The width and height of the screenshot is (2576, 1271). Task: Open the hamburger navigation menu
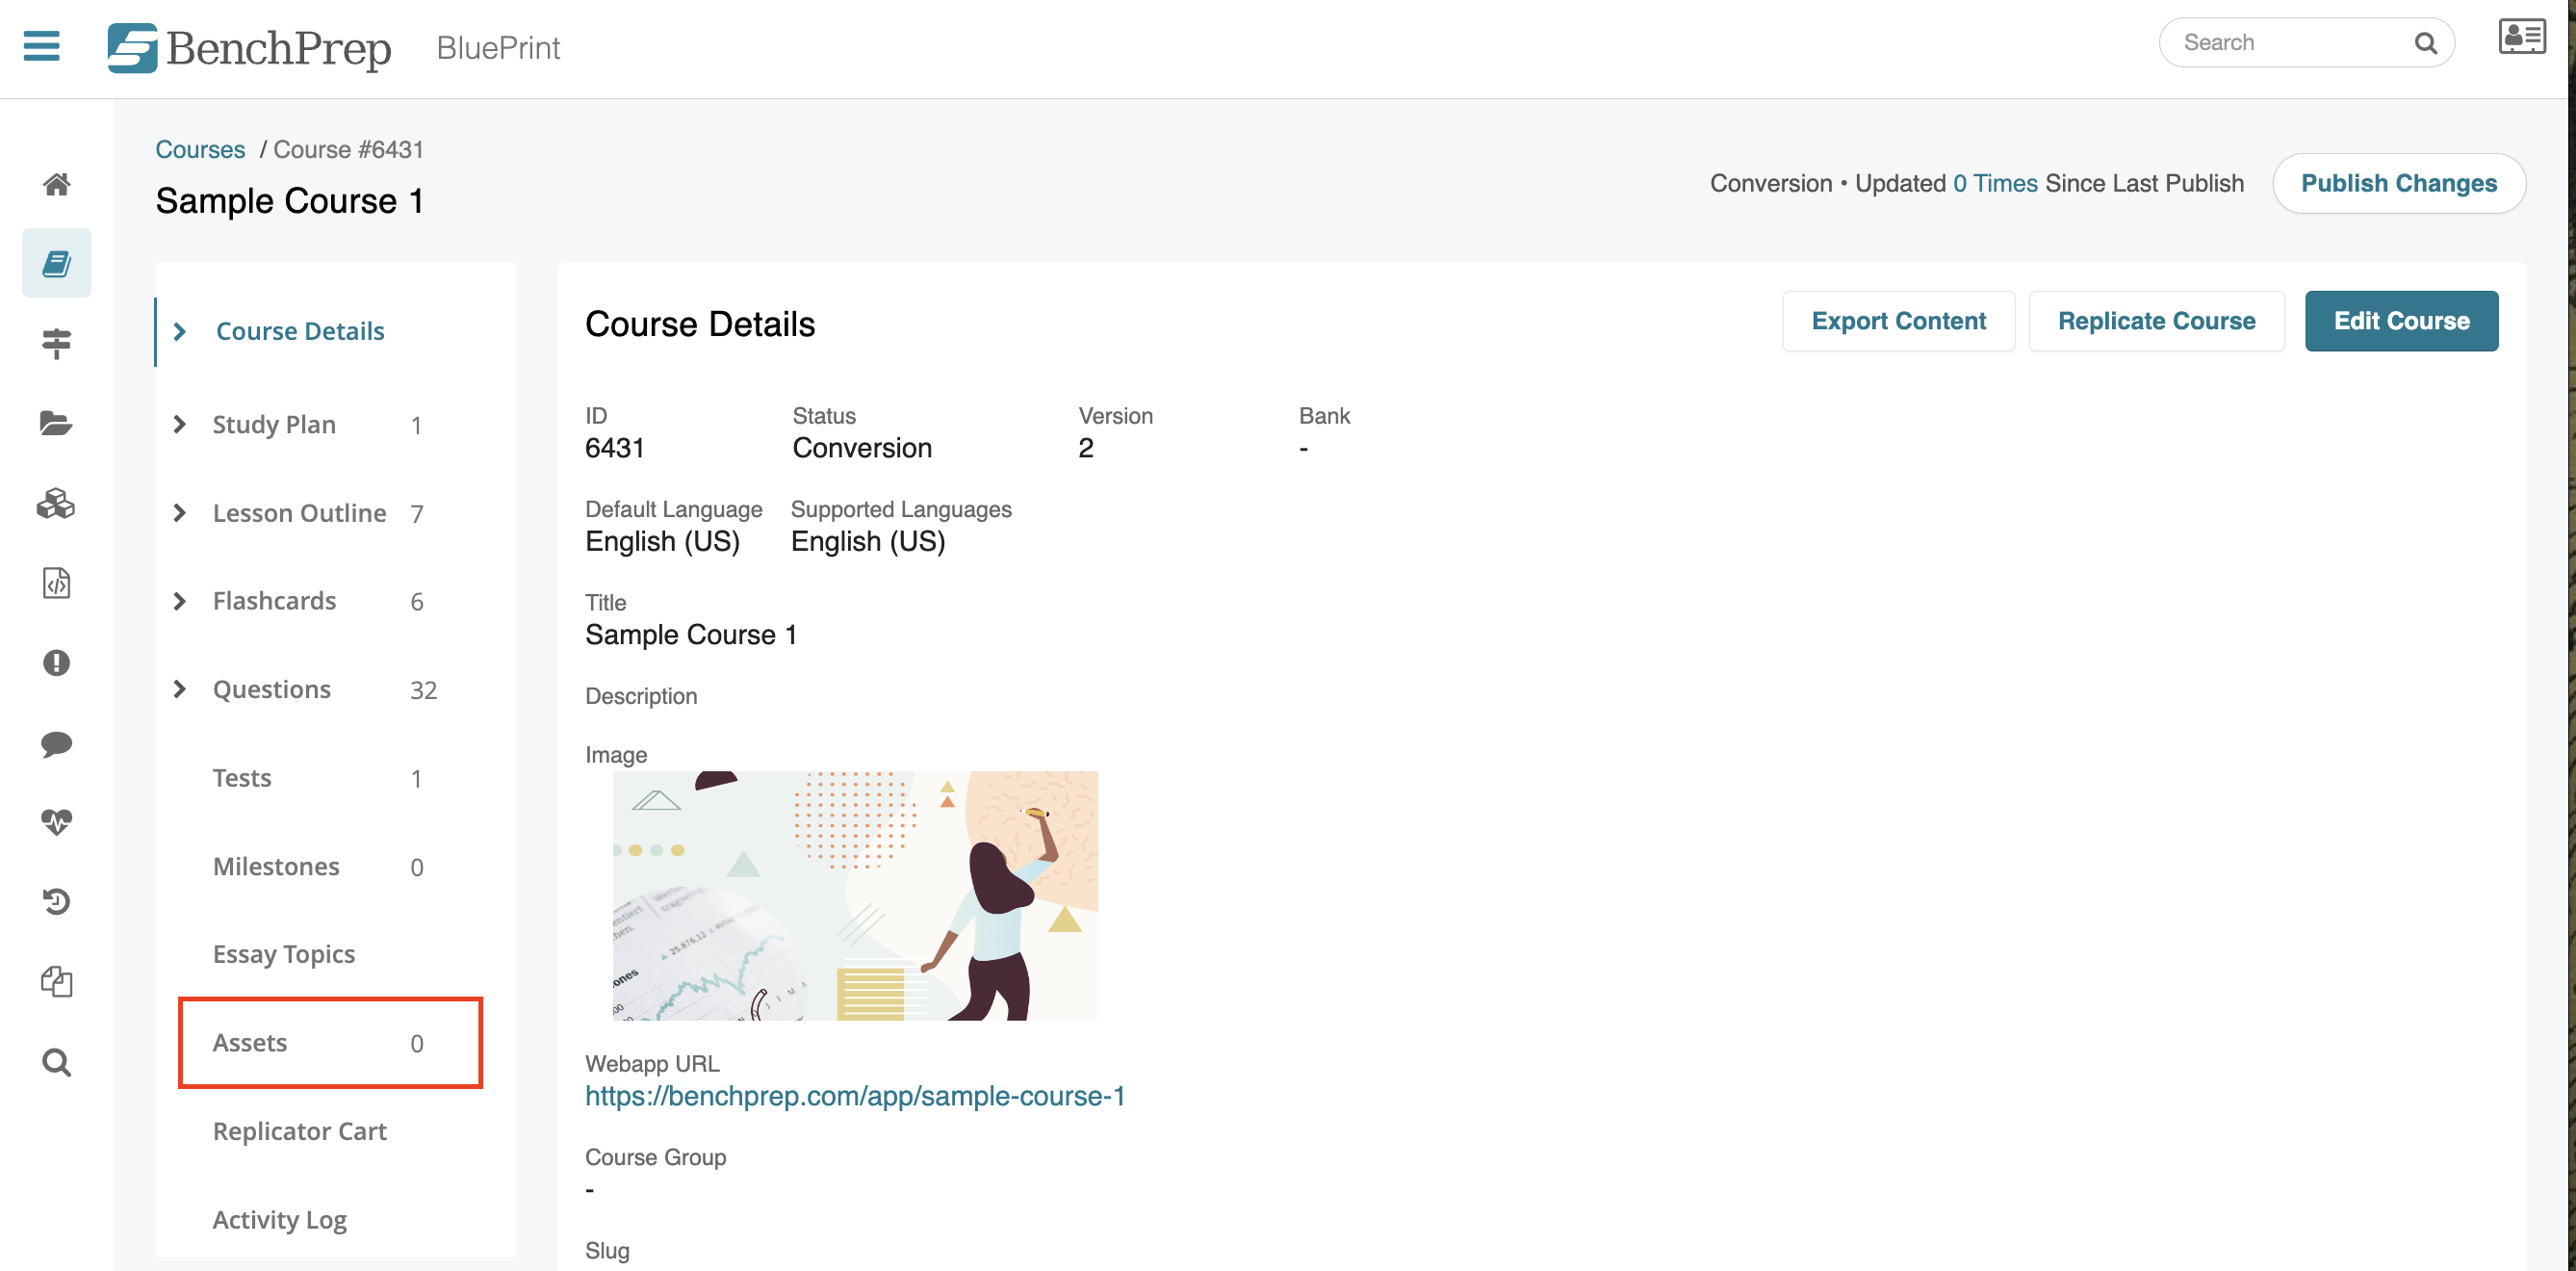41,46
